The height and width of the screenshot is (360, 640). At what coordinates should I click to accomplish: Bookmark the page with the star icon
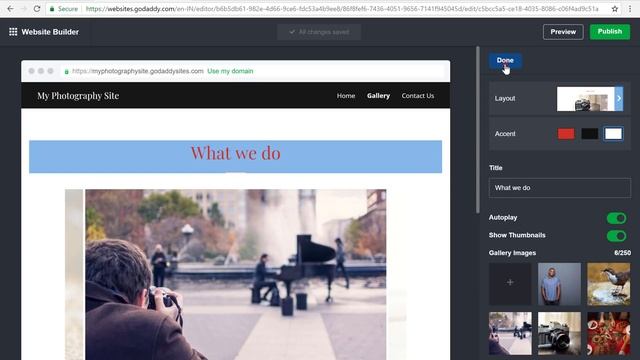point(615,9)
